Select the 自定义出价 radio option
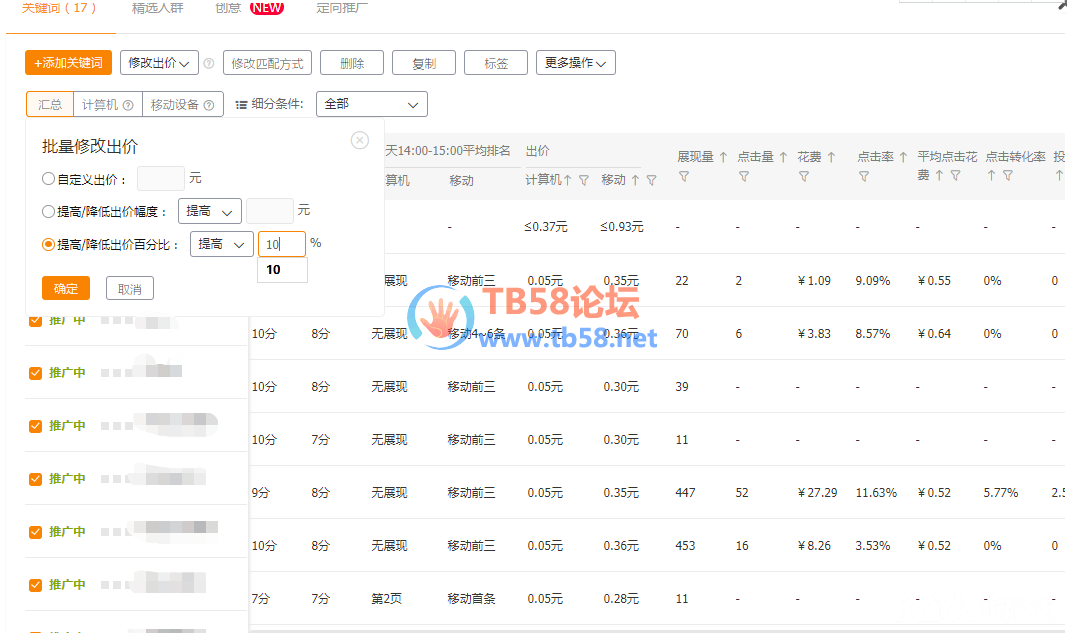Viewport: 1067px width, 635px height. 48,179
